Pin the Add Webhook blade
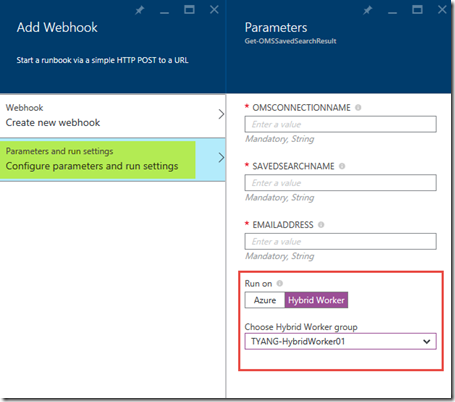 point(140,10)
